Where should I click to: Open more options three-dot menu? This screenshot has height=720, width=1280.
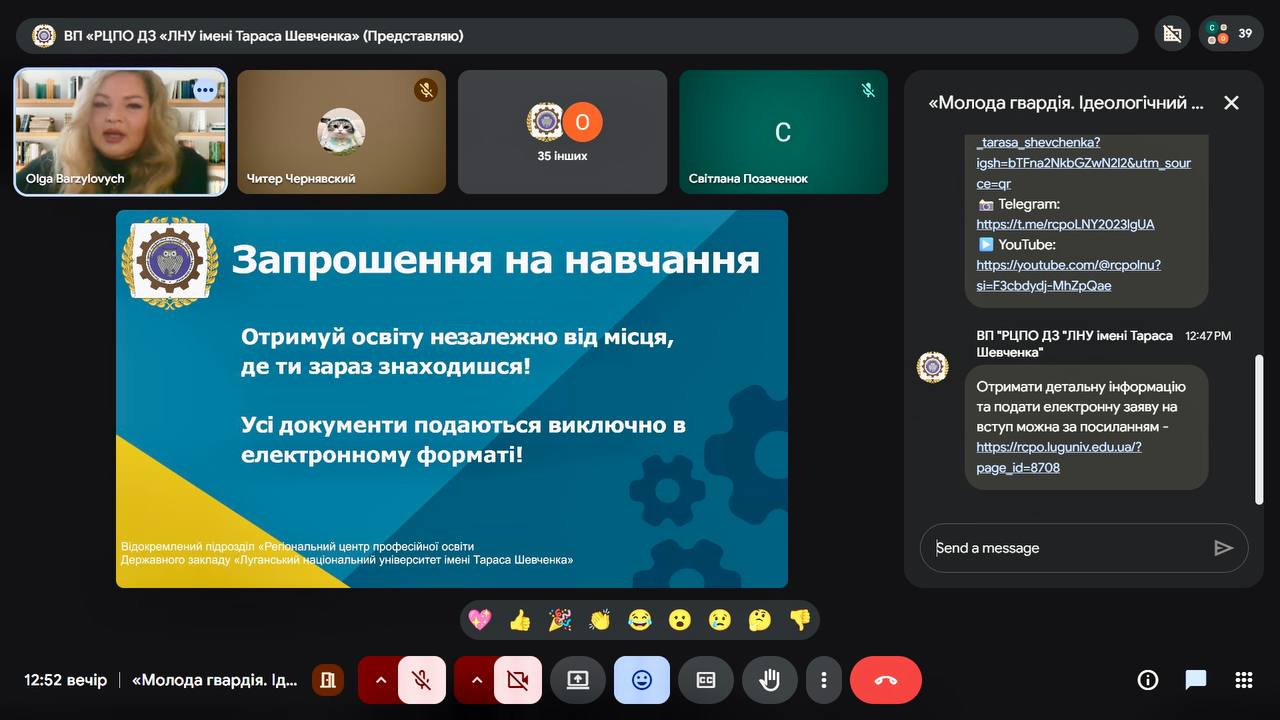(x=823, y=680)
